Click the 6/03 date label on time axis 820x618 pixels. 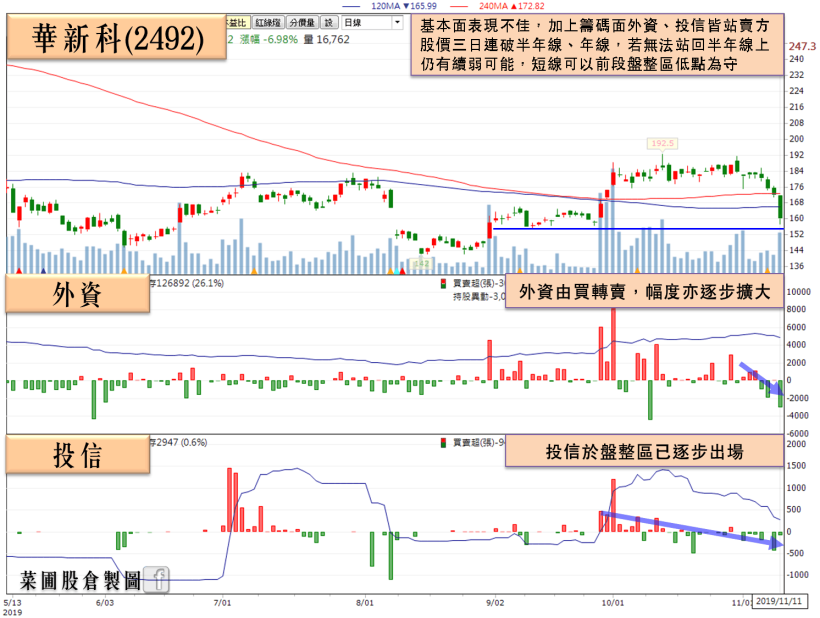tap(105, 603)
